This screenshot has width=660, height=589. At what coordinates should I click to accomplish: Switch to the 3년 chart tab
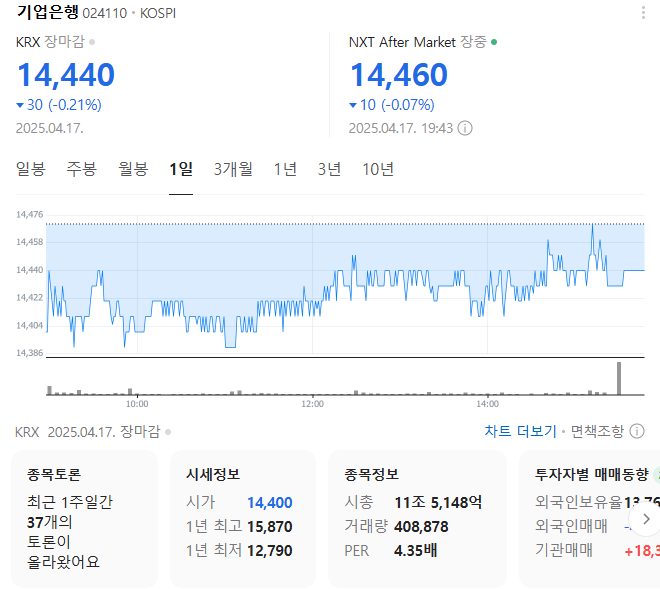pyautogui.click(x=329, y=169)
